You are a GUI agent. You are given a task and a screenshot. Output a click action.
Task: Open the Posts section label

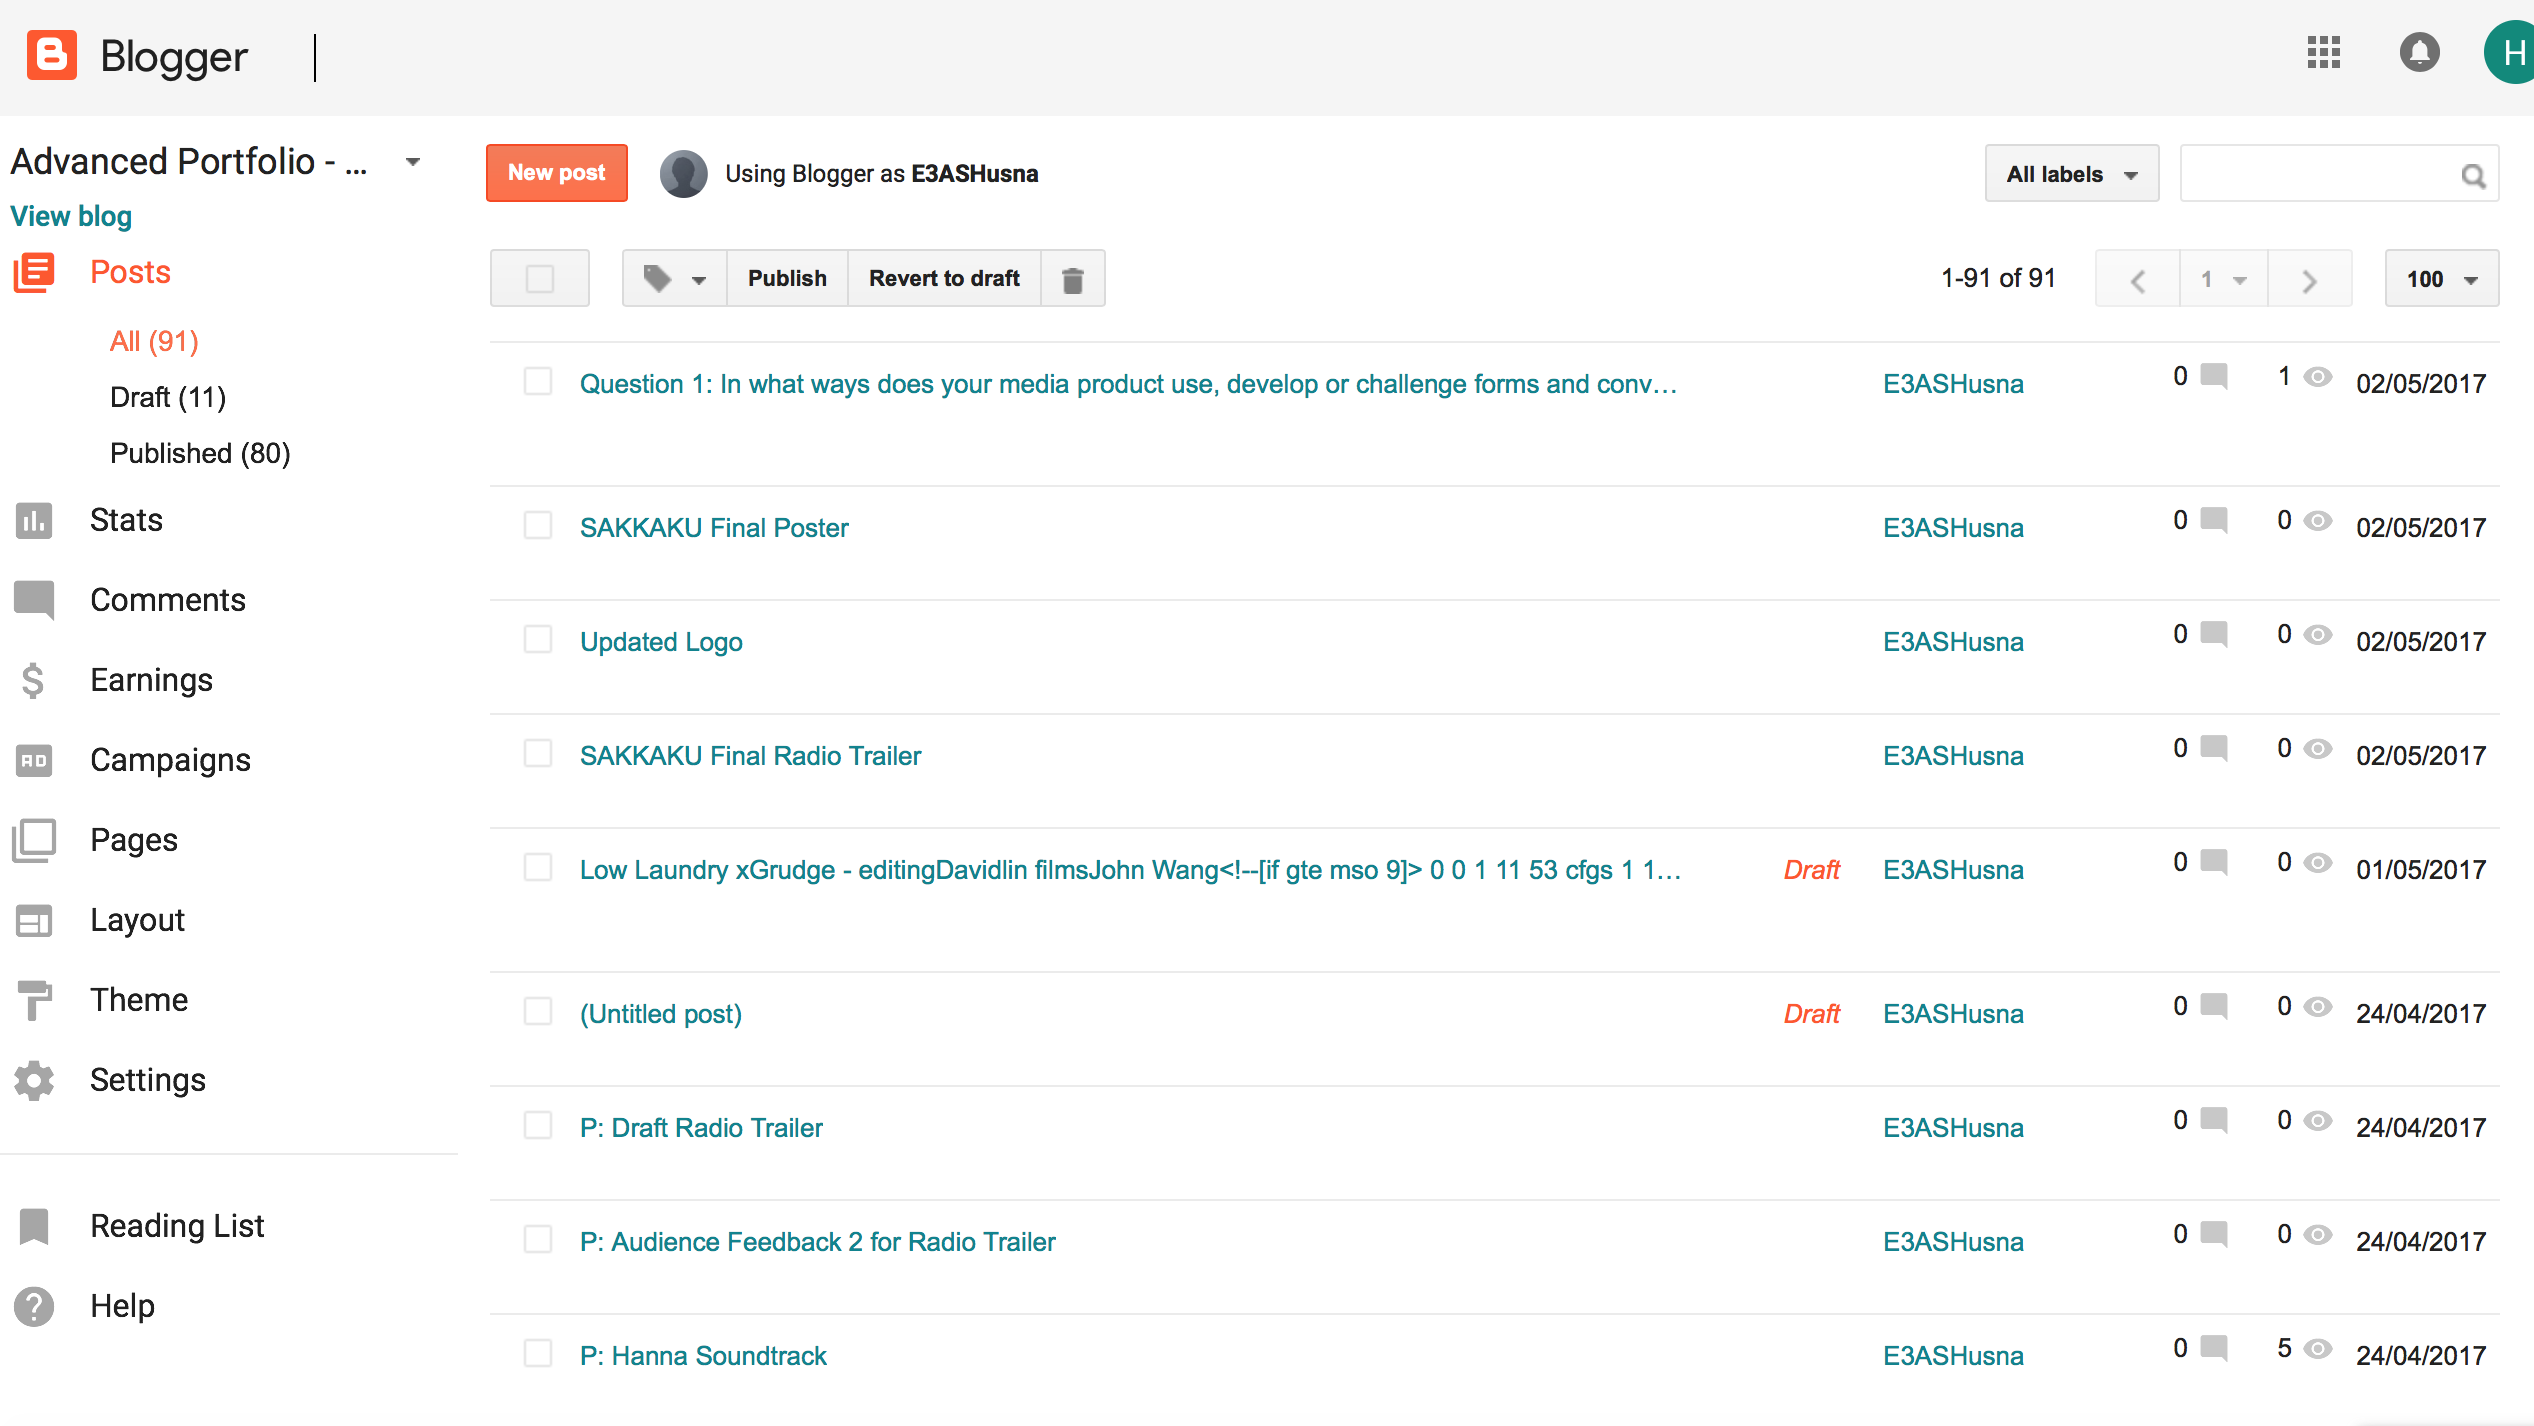(x=130, y=273)
